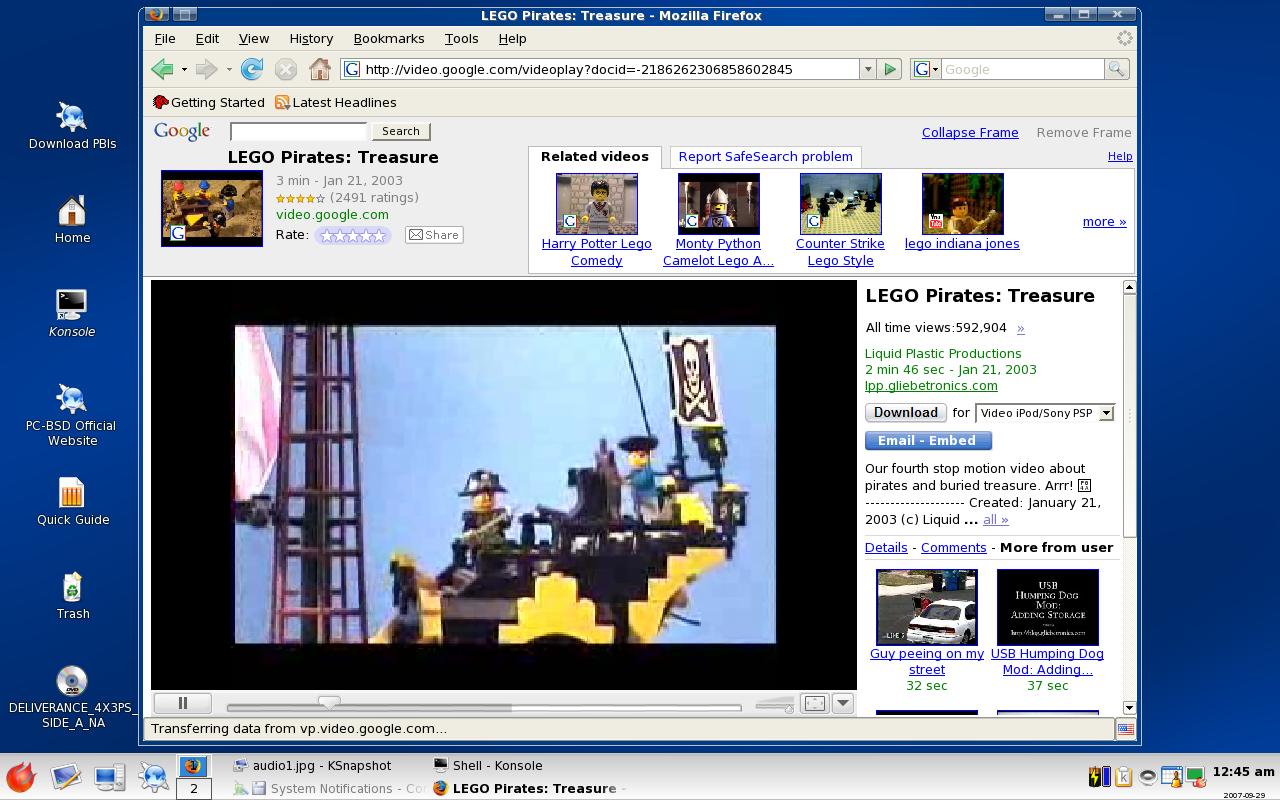The width and height of the screenshot is (1280, 800).
Task: Click the Collapse Frame link
Action: [x=970, y=132]
